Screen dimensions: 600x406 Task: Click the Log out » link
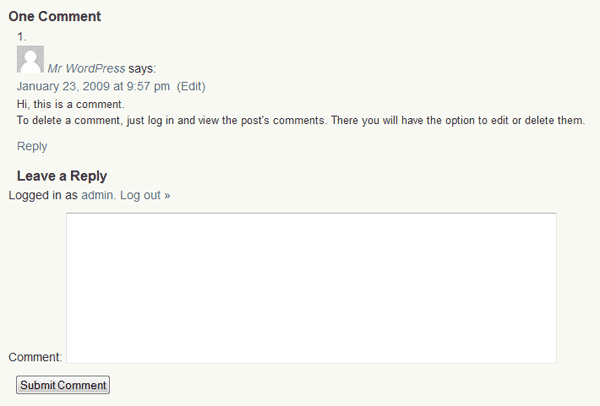click(x=145, y=195)
